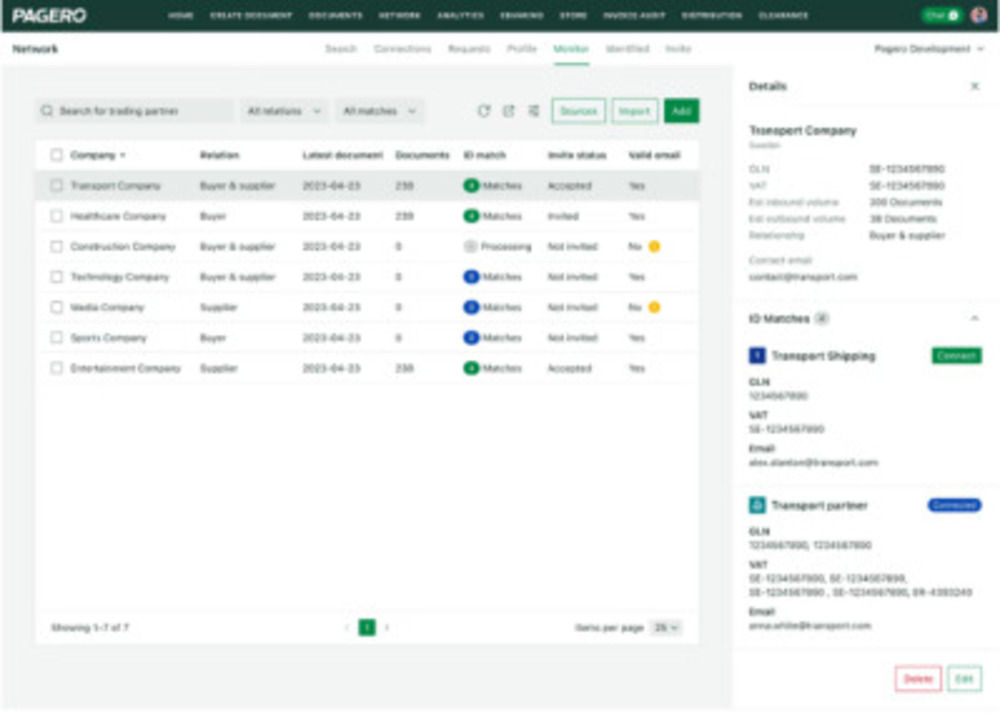The image size is (1000, 714).
Task: Click Connect for Transport Shipping
Action: [957, 356]
